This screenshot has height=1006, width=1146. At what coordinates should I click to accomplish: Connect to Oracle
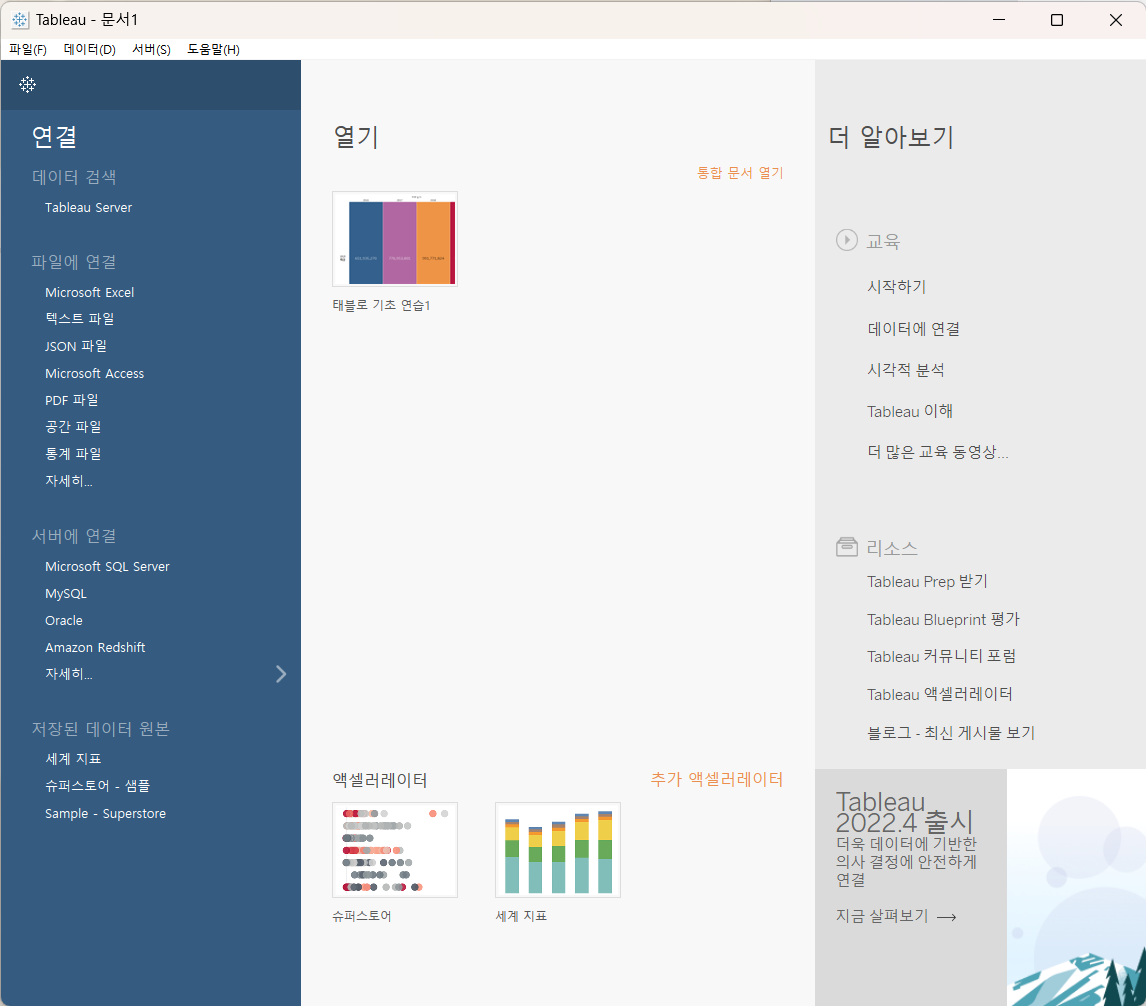pyautogui.click(x=64, y=621)
